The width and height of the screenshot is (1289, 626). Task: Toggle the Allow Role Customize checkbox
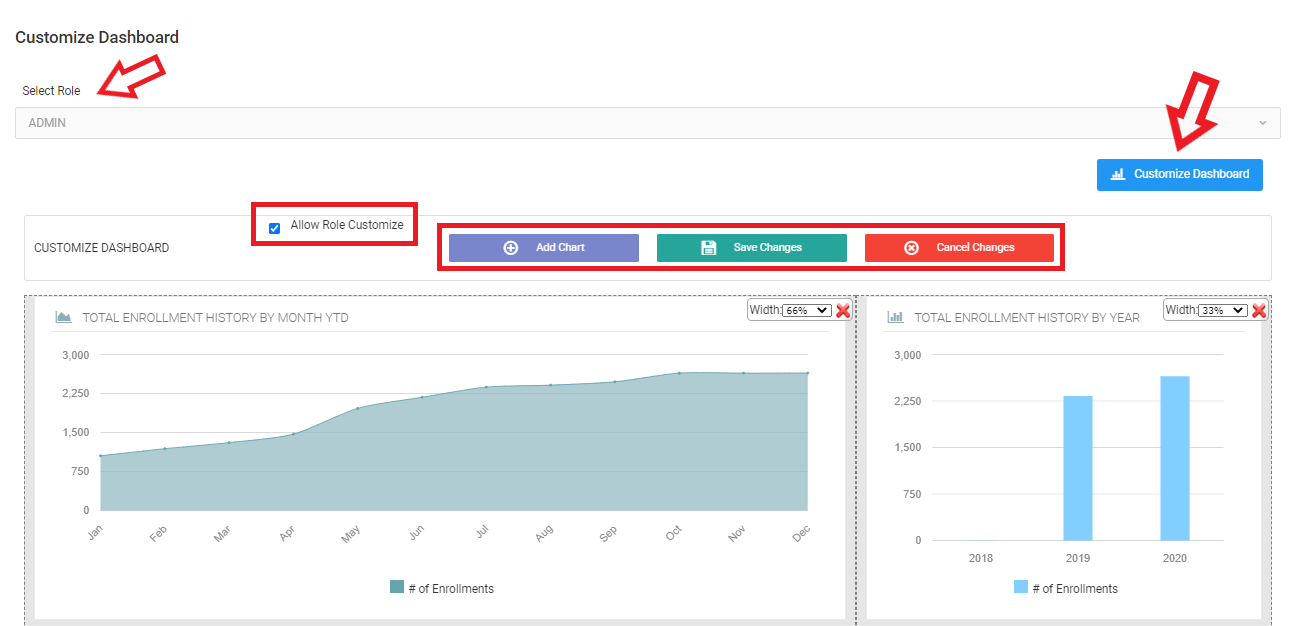[x=274, y=228]
